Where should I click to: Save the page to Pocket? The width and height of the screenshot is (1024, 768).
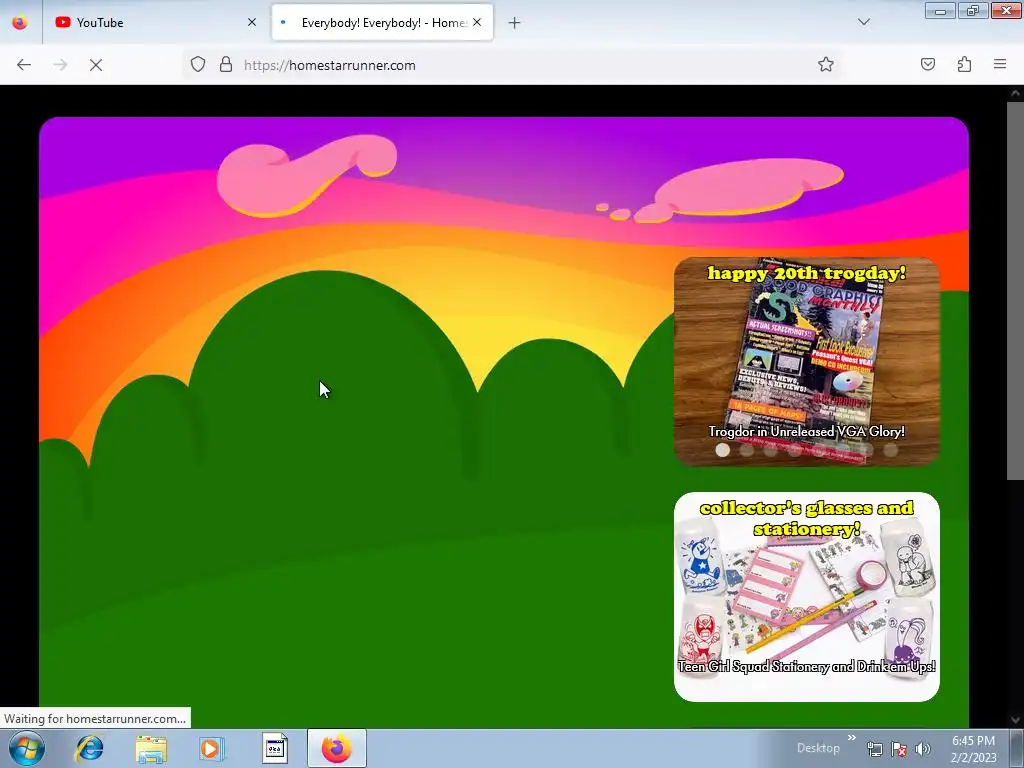coord(928,64)
